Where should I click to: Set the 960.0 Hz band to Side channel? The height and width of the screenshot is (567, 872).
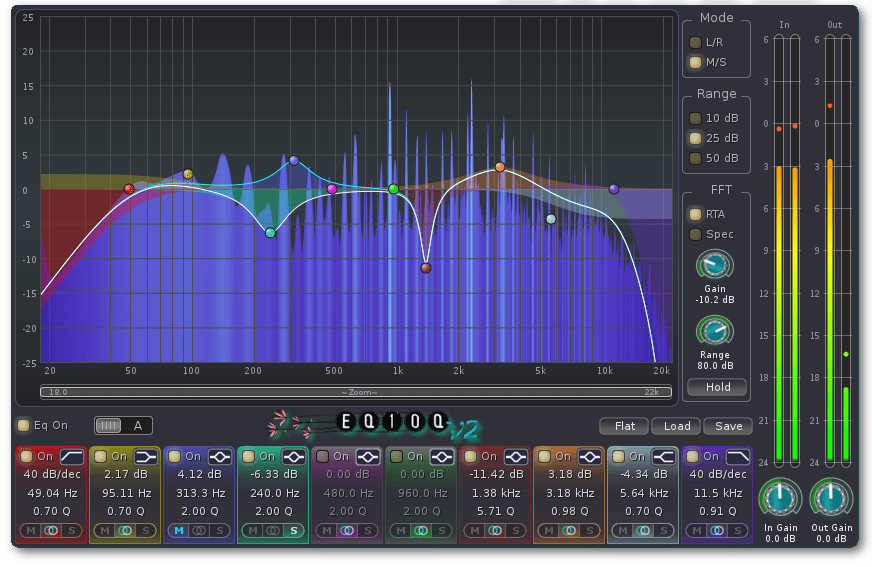pyautogui.click(x=442, y=531)
